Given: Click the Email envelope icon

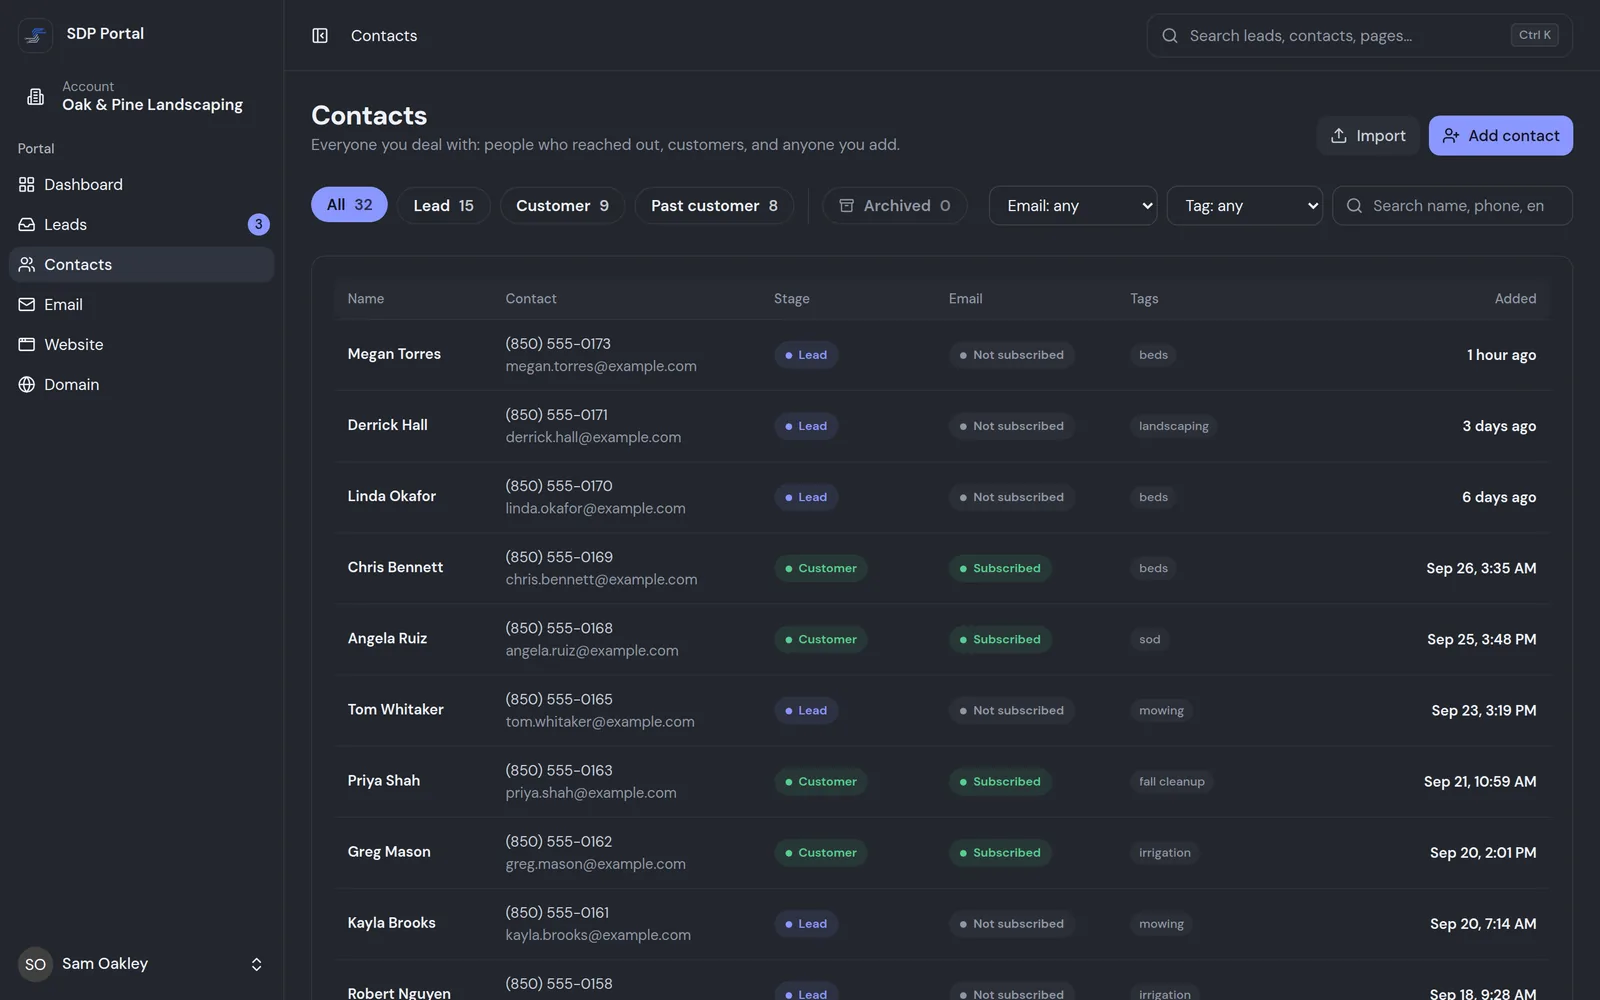Looking at the screenshot, I should click(x=27, y=305).
